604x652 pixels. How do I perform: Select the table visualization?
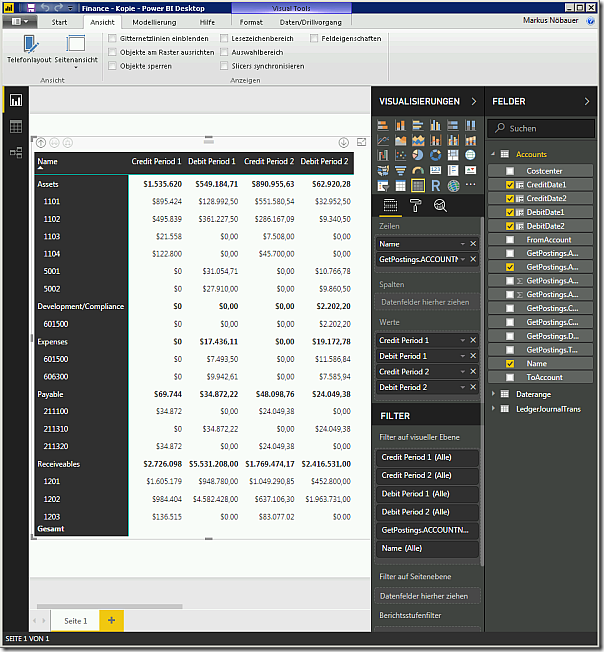tap(400, 185)
